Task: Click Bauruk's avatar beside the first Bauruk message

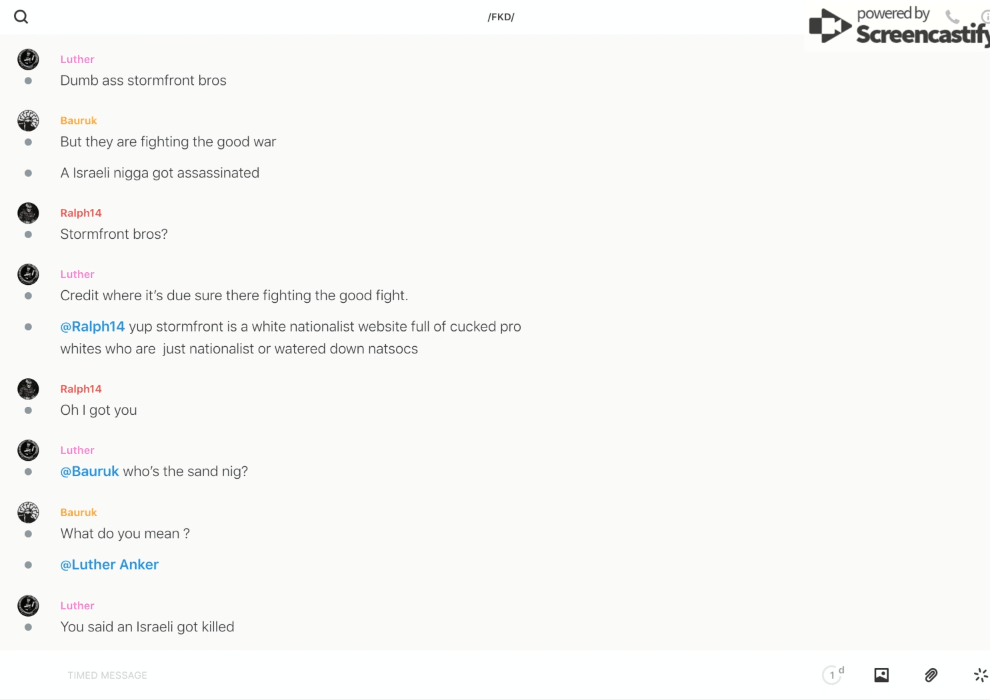Action: [x=28, y=121]
